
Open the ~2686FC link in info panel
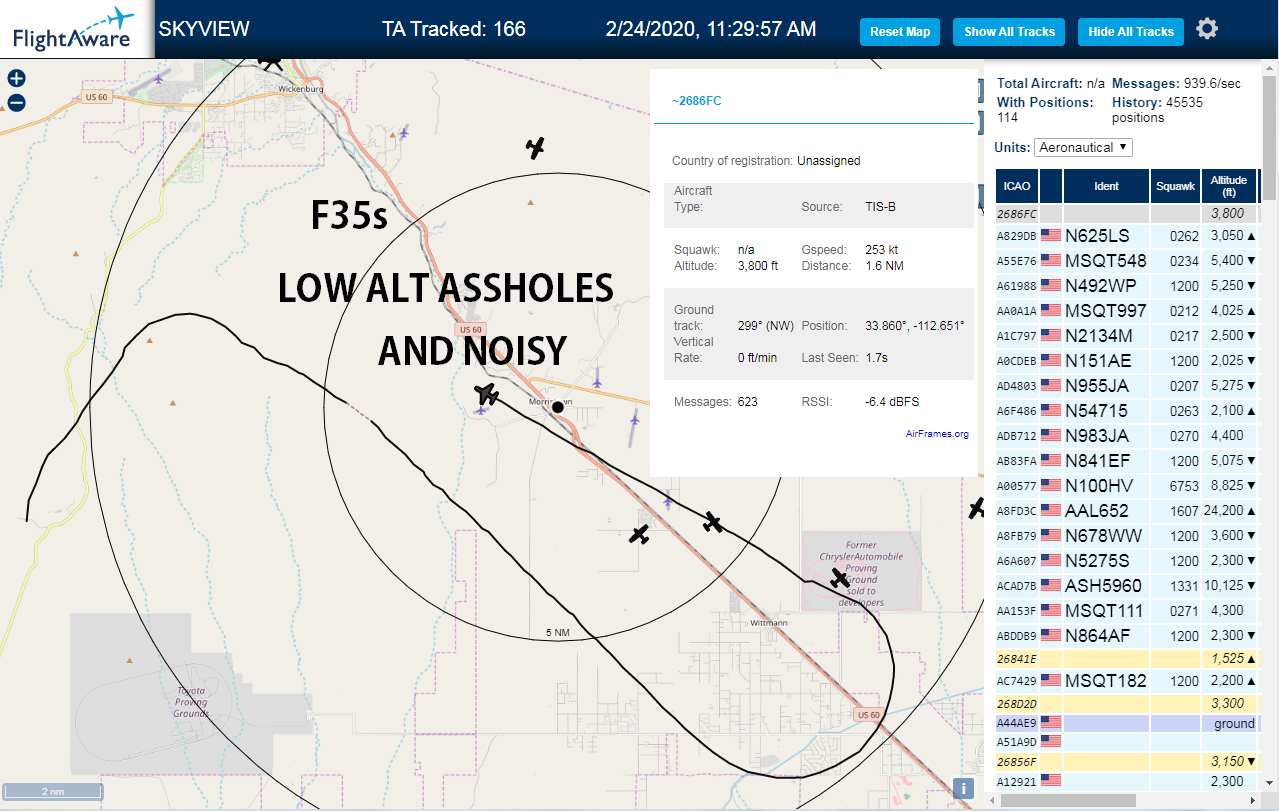pyautogui.click(x=697, y=101)
